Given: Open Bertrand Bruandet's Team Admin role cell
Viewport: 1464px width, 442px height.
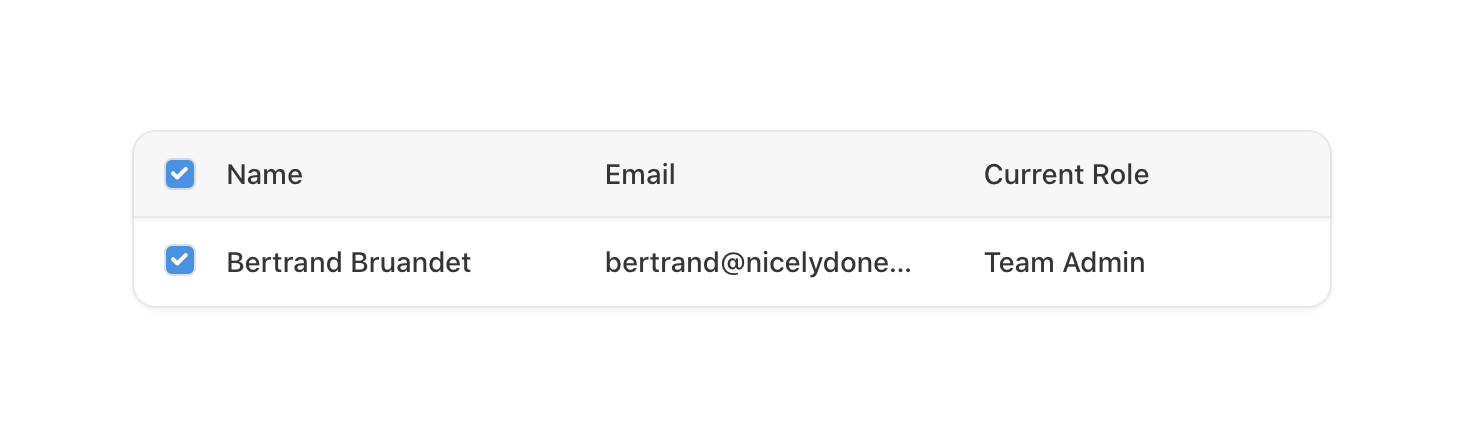Looking at the screenshot, I should (x=1064, y=263).
